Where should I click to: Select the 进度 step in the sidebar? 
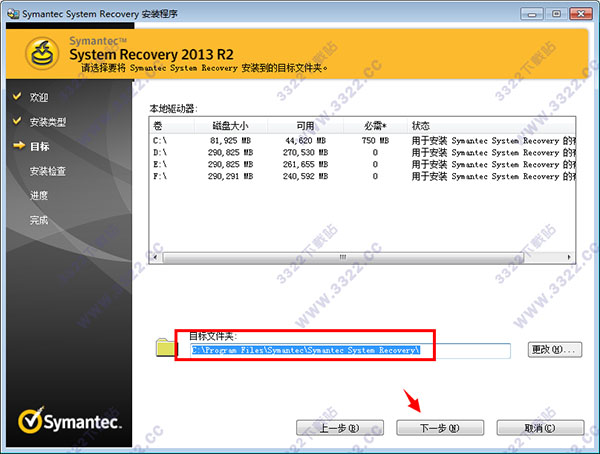point(39,196)
